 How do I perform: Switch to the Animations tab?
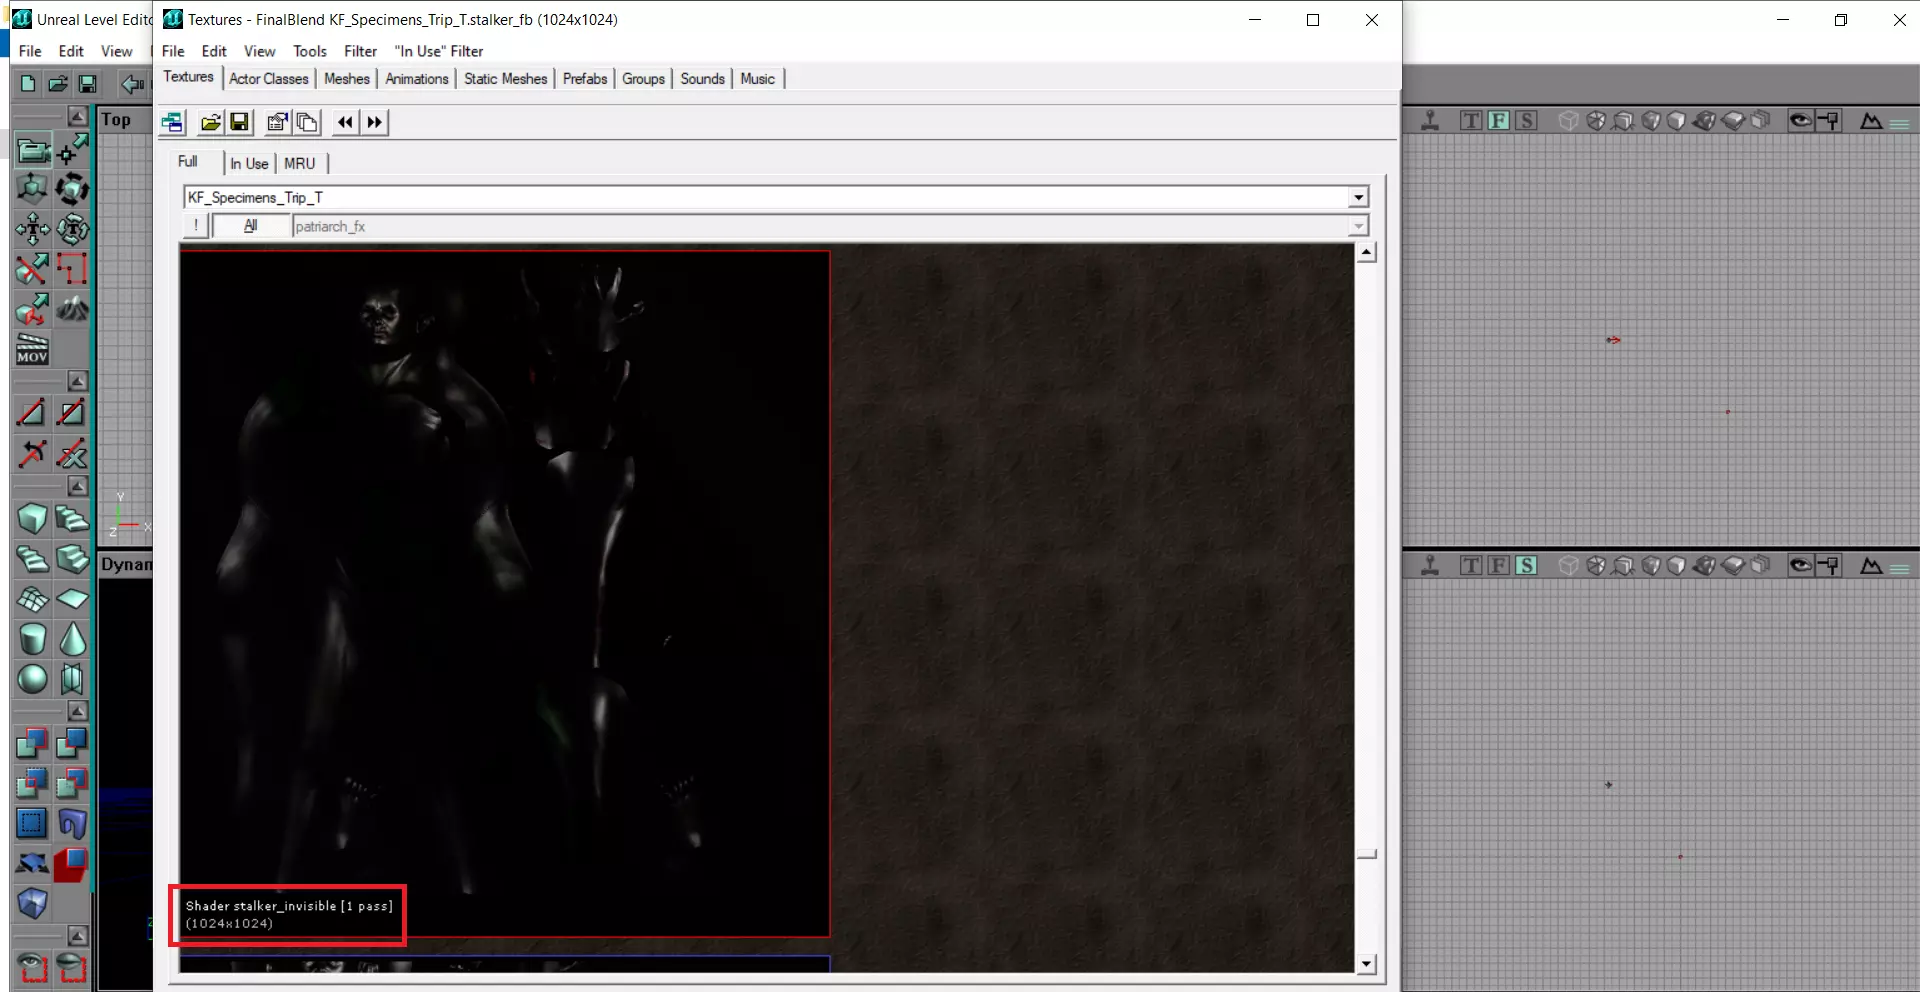[417, 79]
